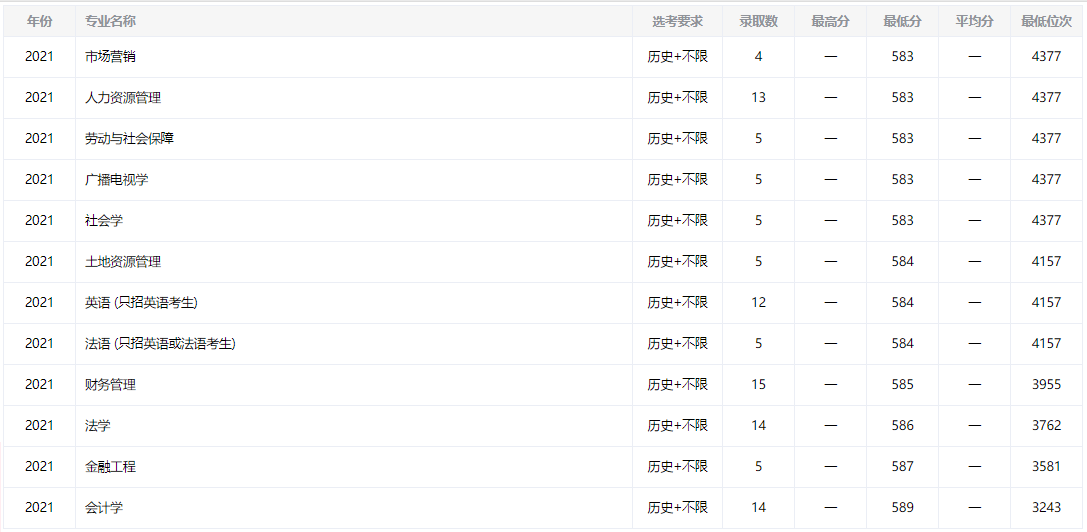
Task: Click the 广播电视学 major name
Action: 117,180
